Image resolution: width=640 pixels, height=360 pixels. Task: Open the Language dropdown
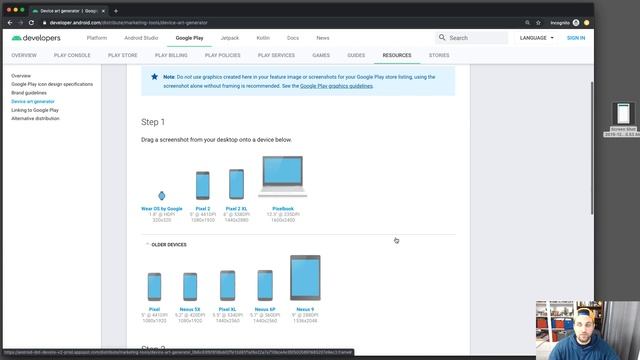536,38
